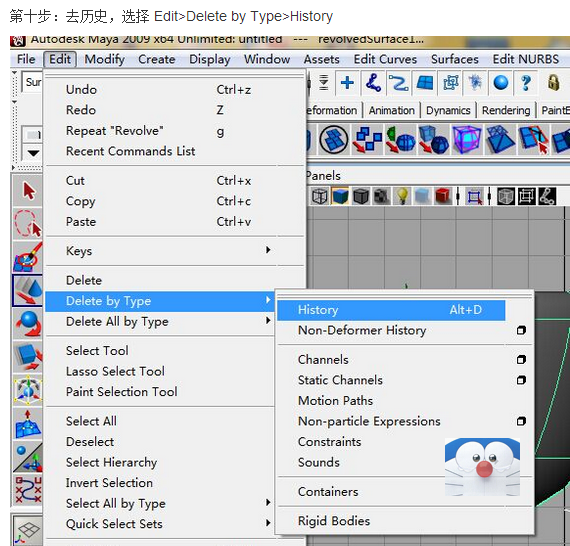Open the Create menu
570x546 pixels.
[x=157, y=59]
